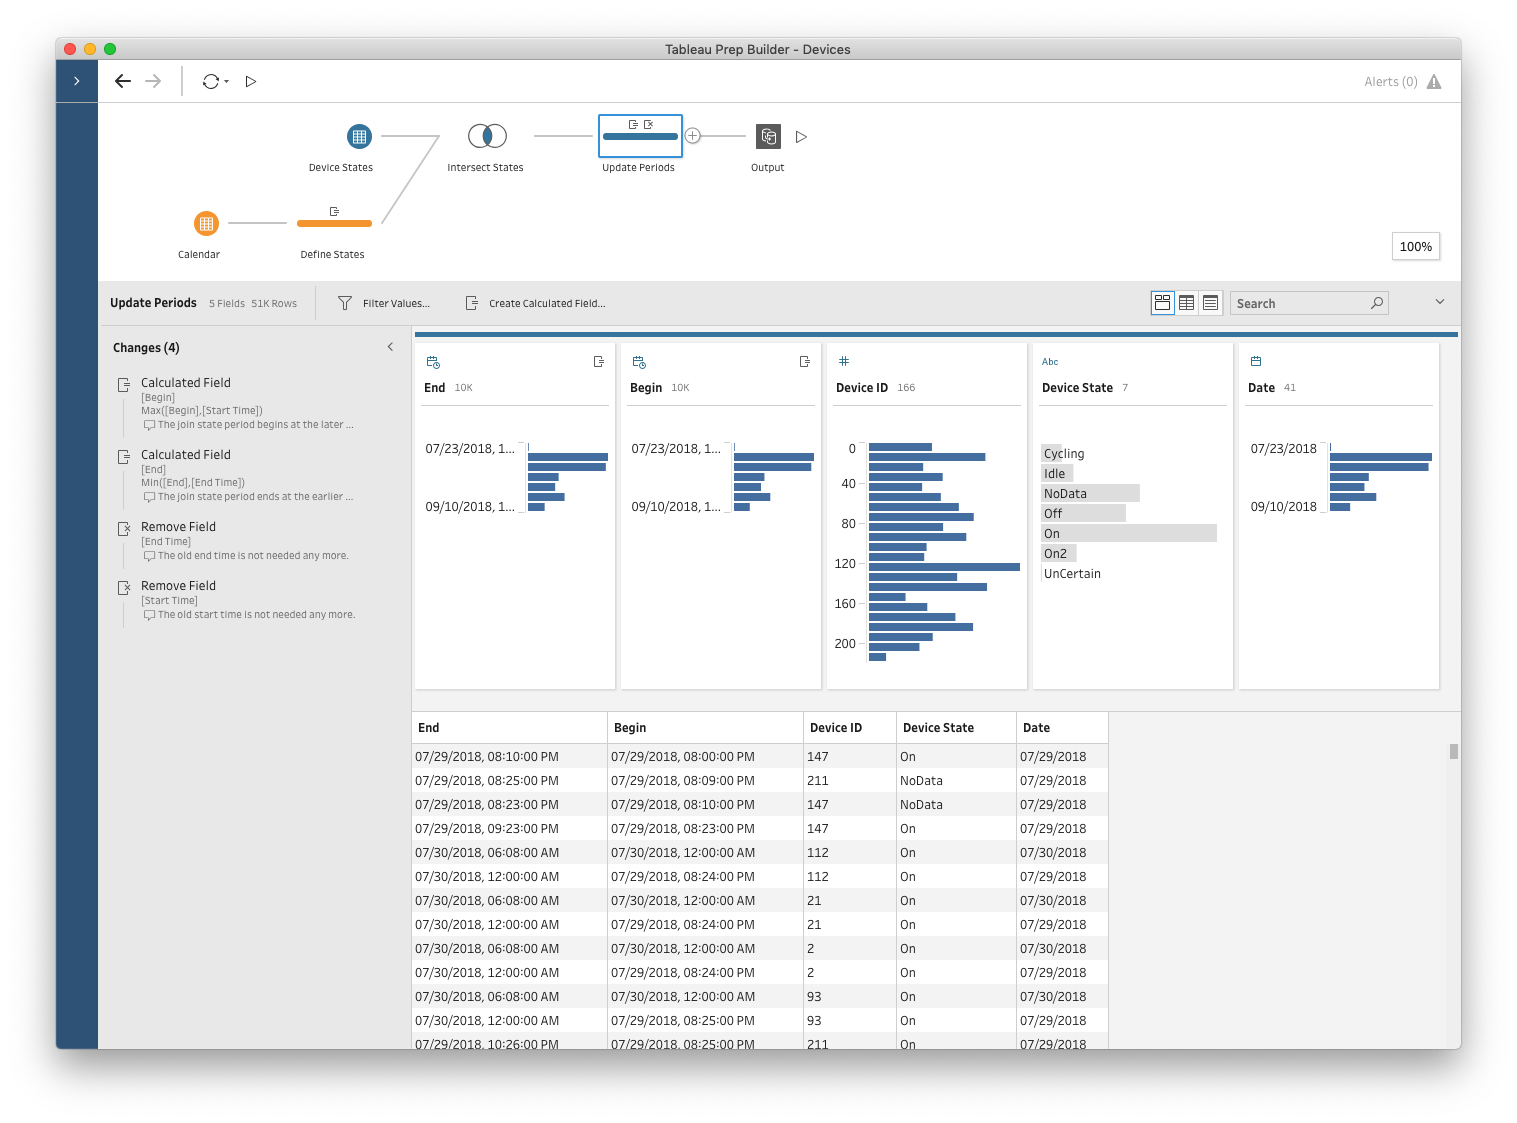Screen dimensions: 1517x1123
Task: Switch to data grid view
Action: pos(1186,303)
